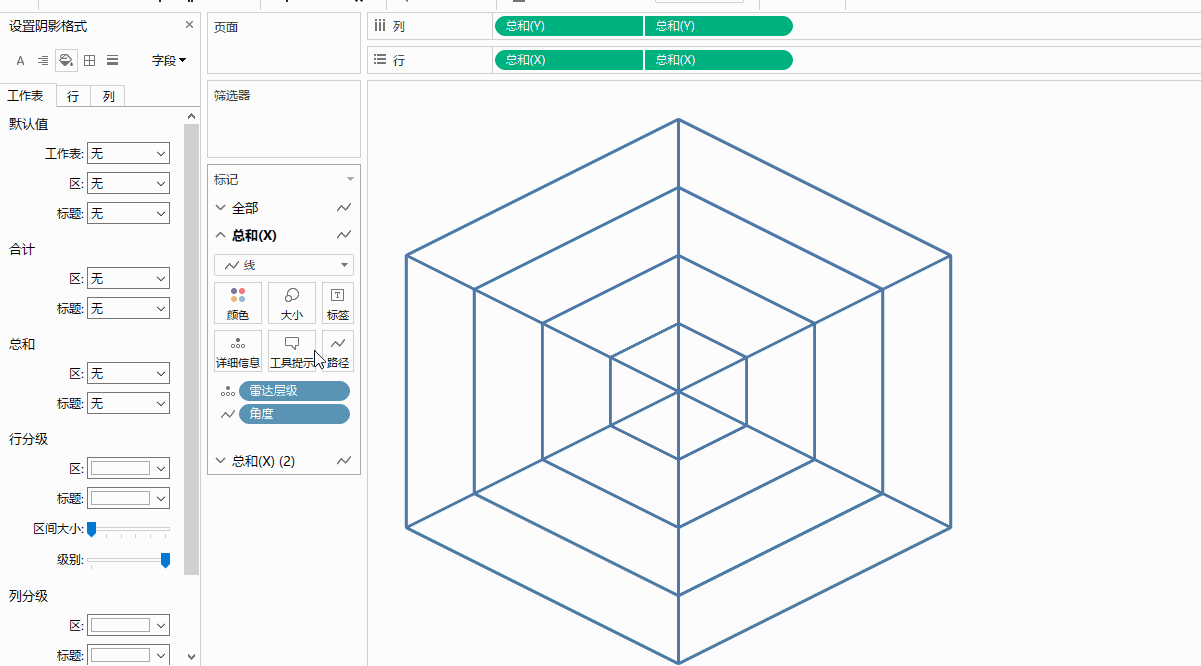Open 合计 标题 shading dropdown
The image size is (1201, 666).
128,308
